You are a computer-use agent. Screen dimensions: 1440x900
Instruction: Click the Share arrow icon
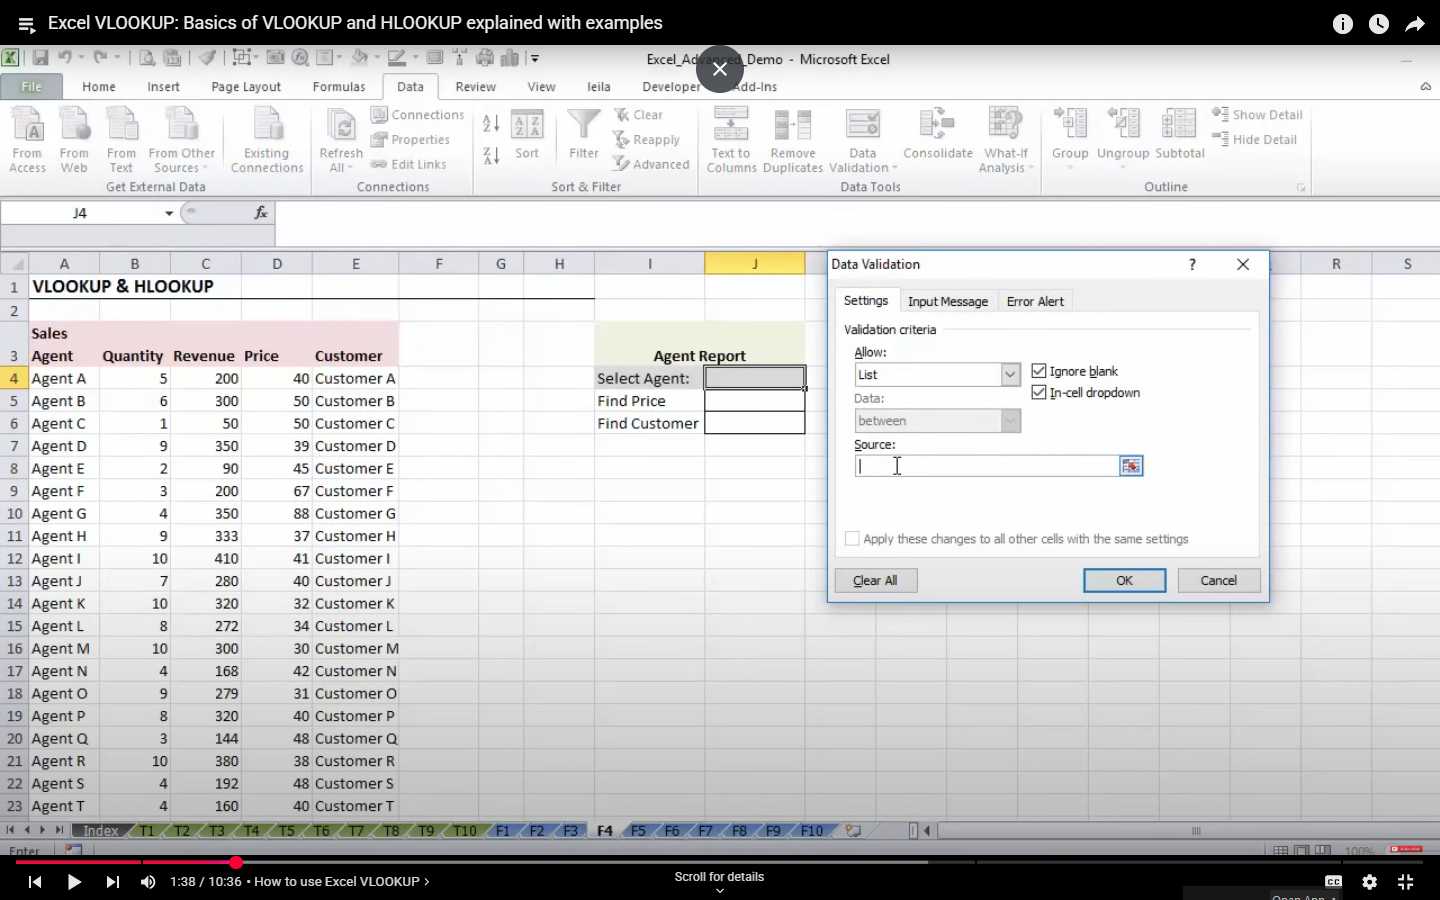pyautogui.click(x=1415, y=24)
